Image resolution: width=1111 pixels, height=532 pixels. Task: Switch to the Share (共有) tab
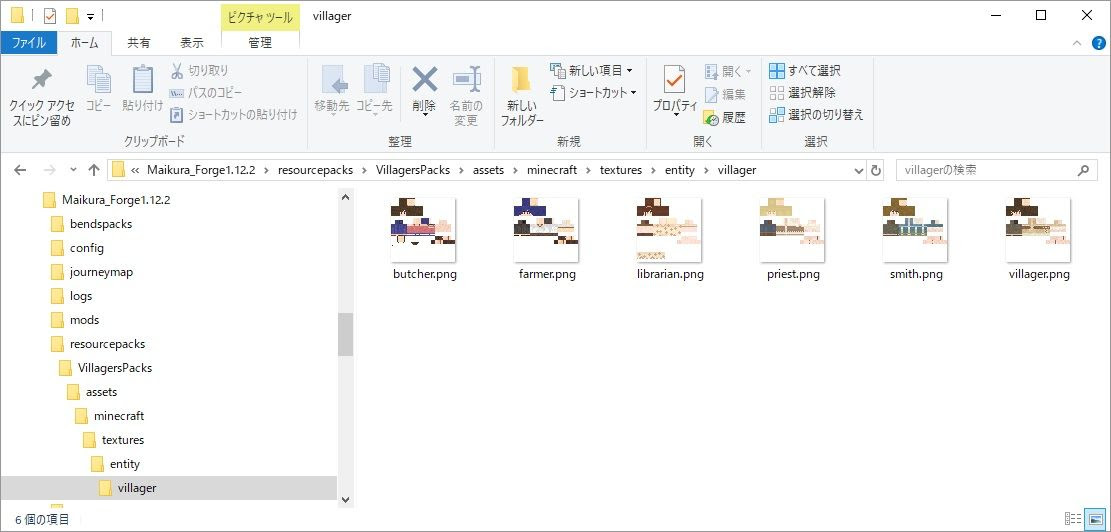click(139, 43)
